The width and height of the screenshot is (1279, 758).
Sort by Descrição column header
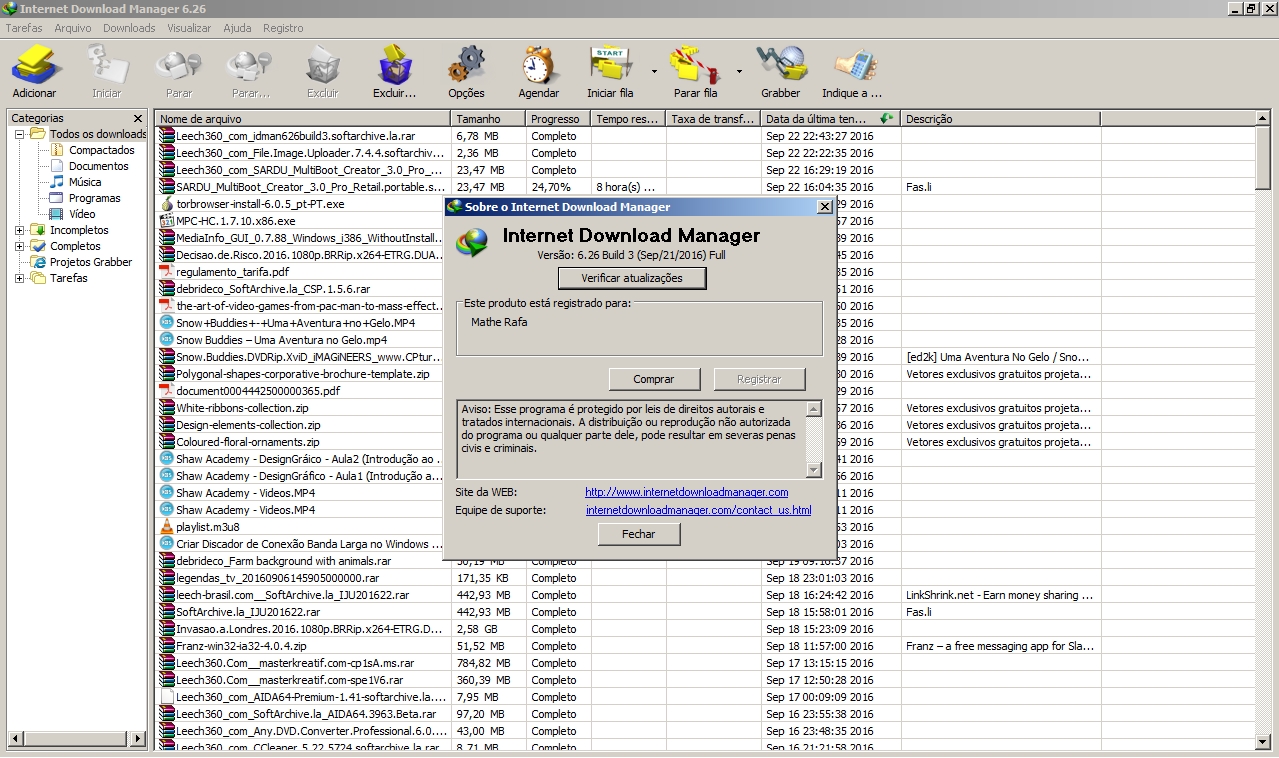click(x=1000, y=119)
